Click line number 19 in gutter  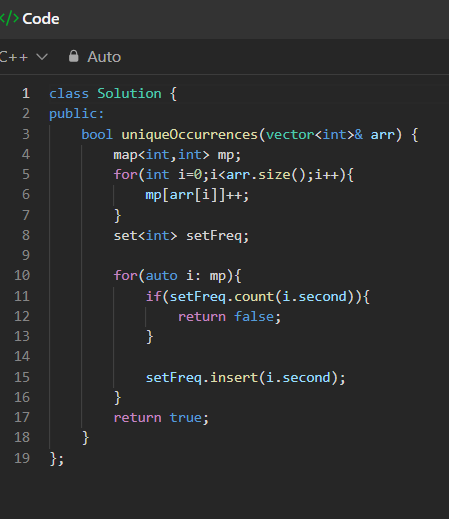pyautogui.click(x=22, y=458)
